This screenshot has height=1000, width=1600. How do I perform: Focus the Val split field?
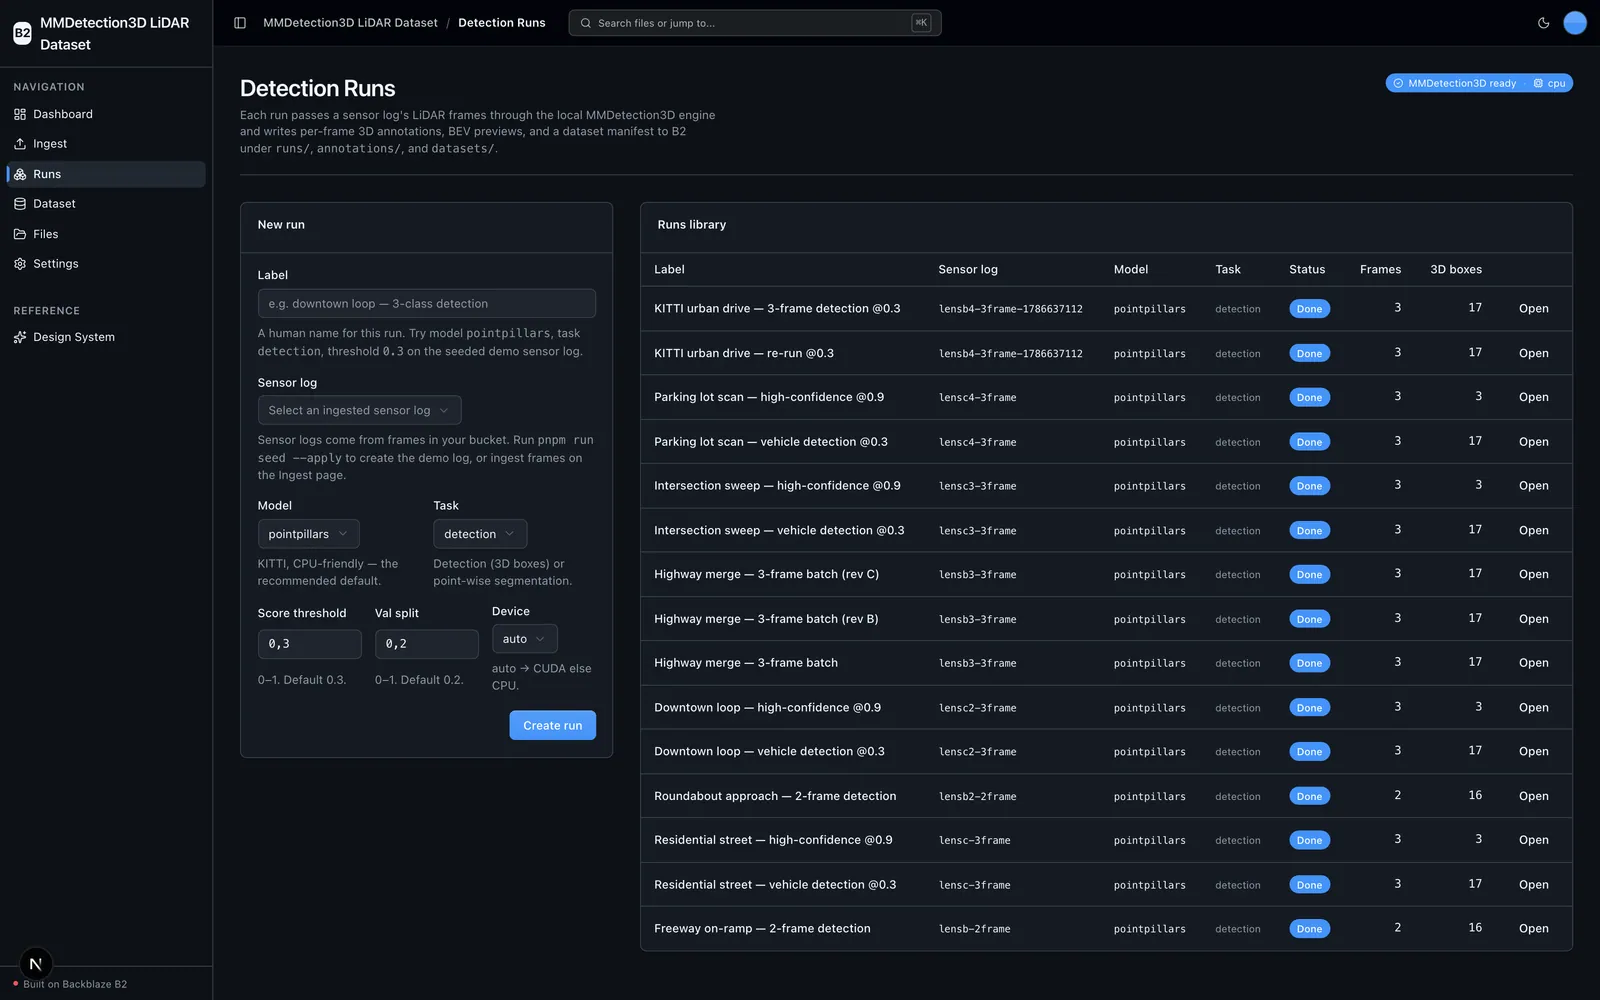[427, 644]
